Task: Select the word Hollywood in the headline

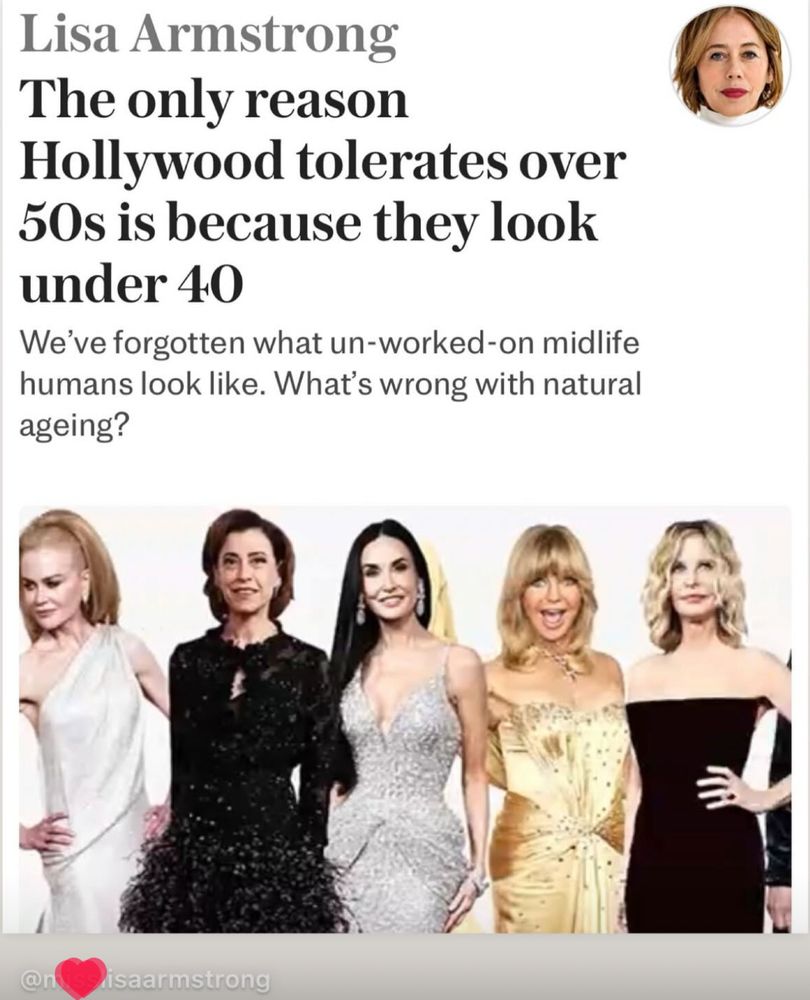Action: tap(151, 162)
